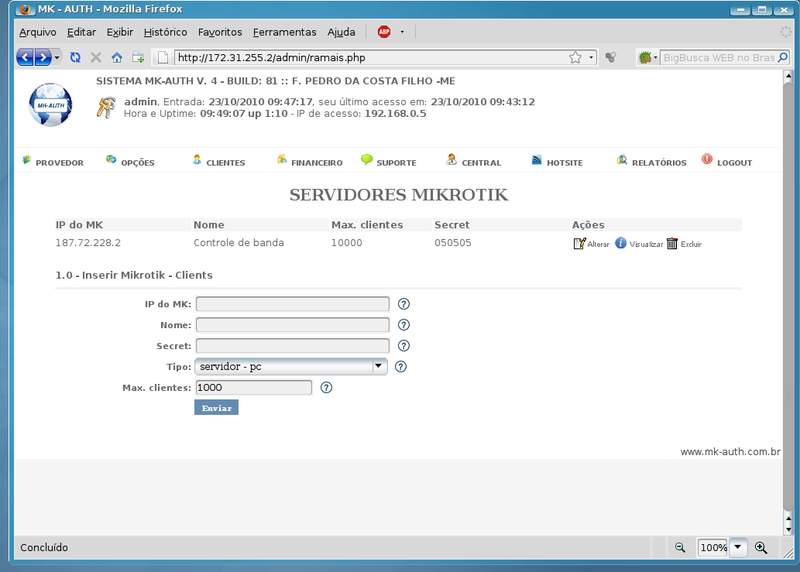This screenshot has width=800, height=572.
Task: Open the OPÇÕES navigation menu
Action: 130,162
